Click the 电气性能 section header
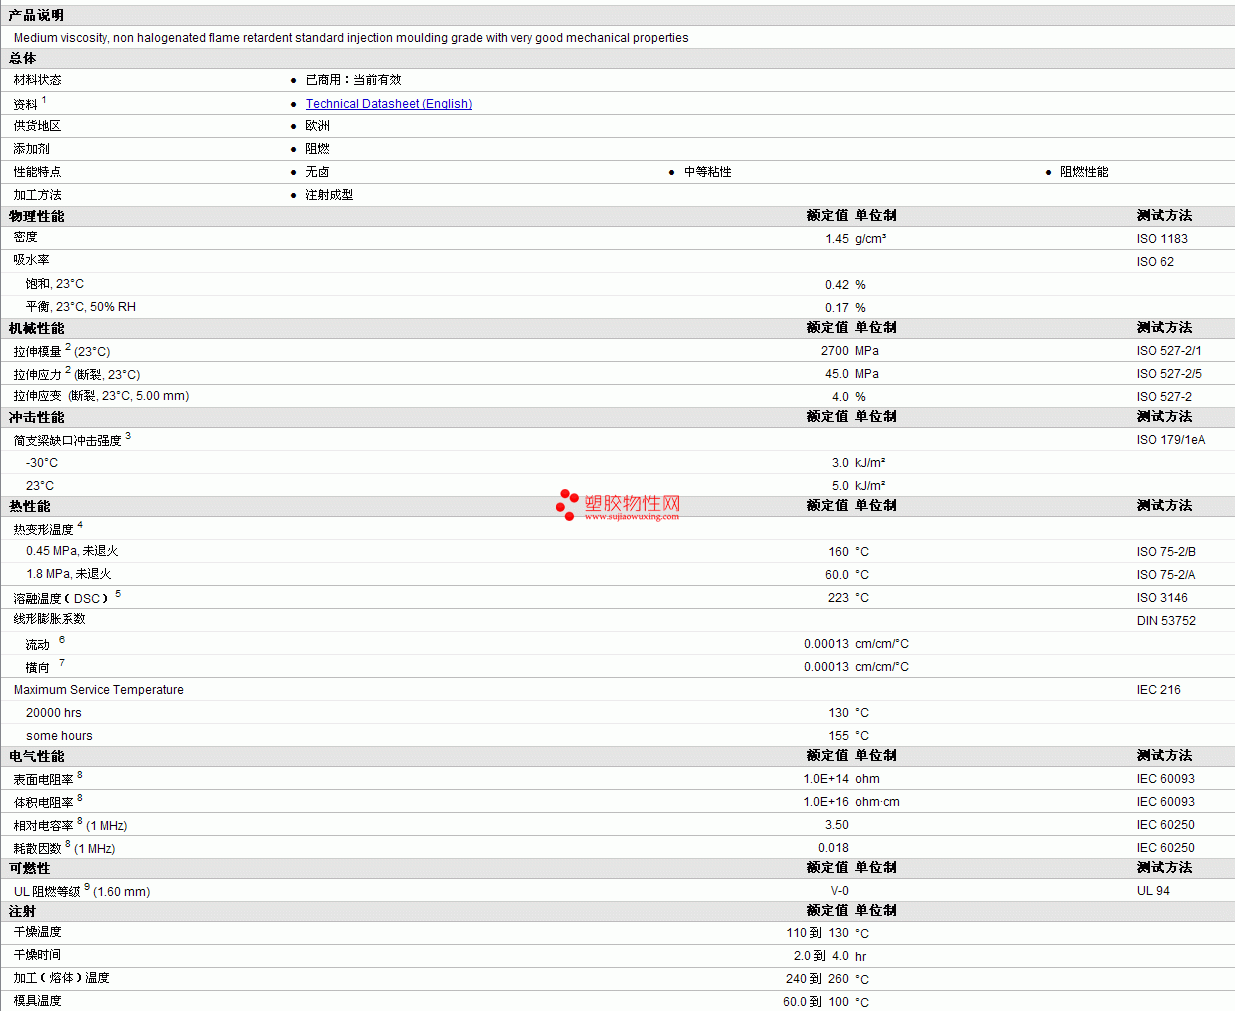This screenshot has width=1235, height=1011. 36,756
